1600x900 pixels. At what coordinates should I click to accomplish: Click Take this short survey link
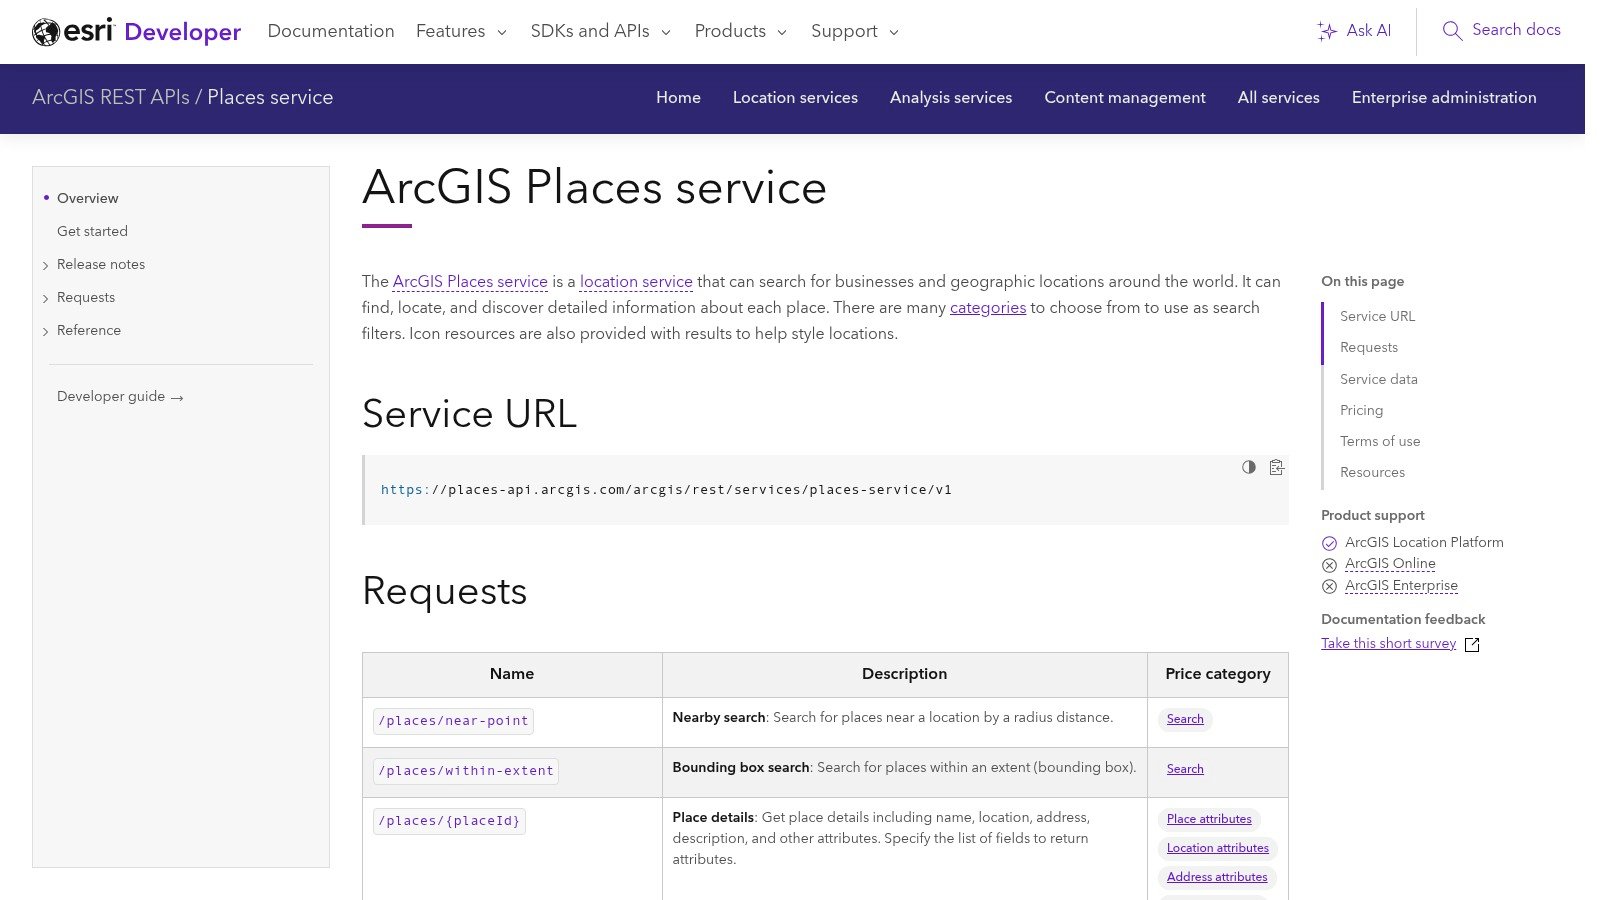click(1388, 643)
